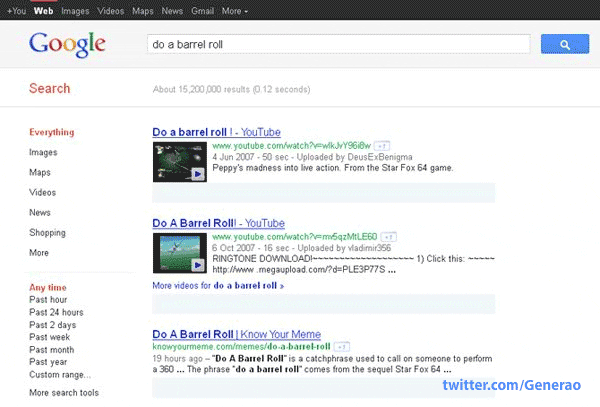Click megaupload URL in second result snippet
The width and height of the screenshot is (600, 407).
[299, 270]
